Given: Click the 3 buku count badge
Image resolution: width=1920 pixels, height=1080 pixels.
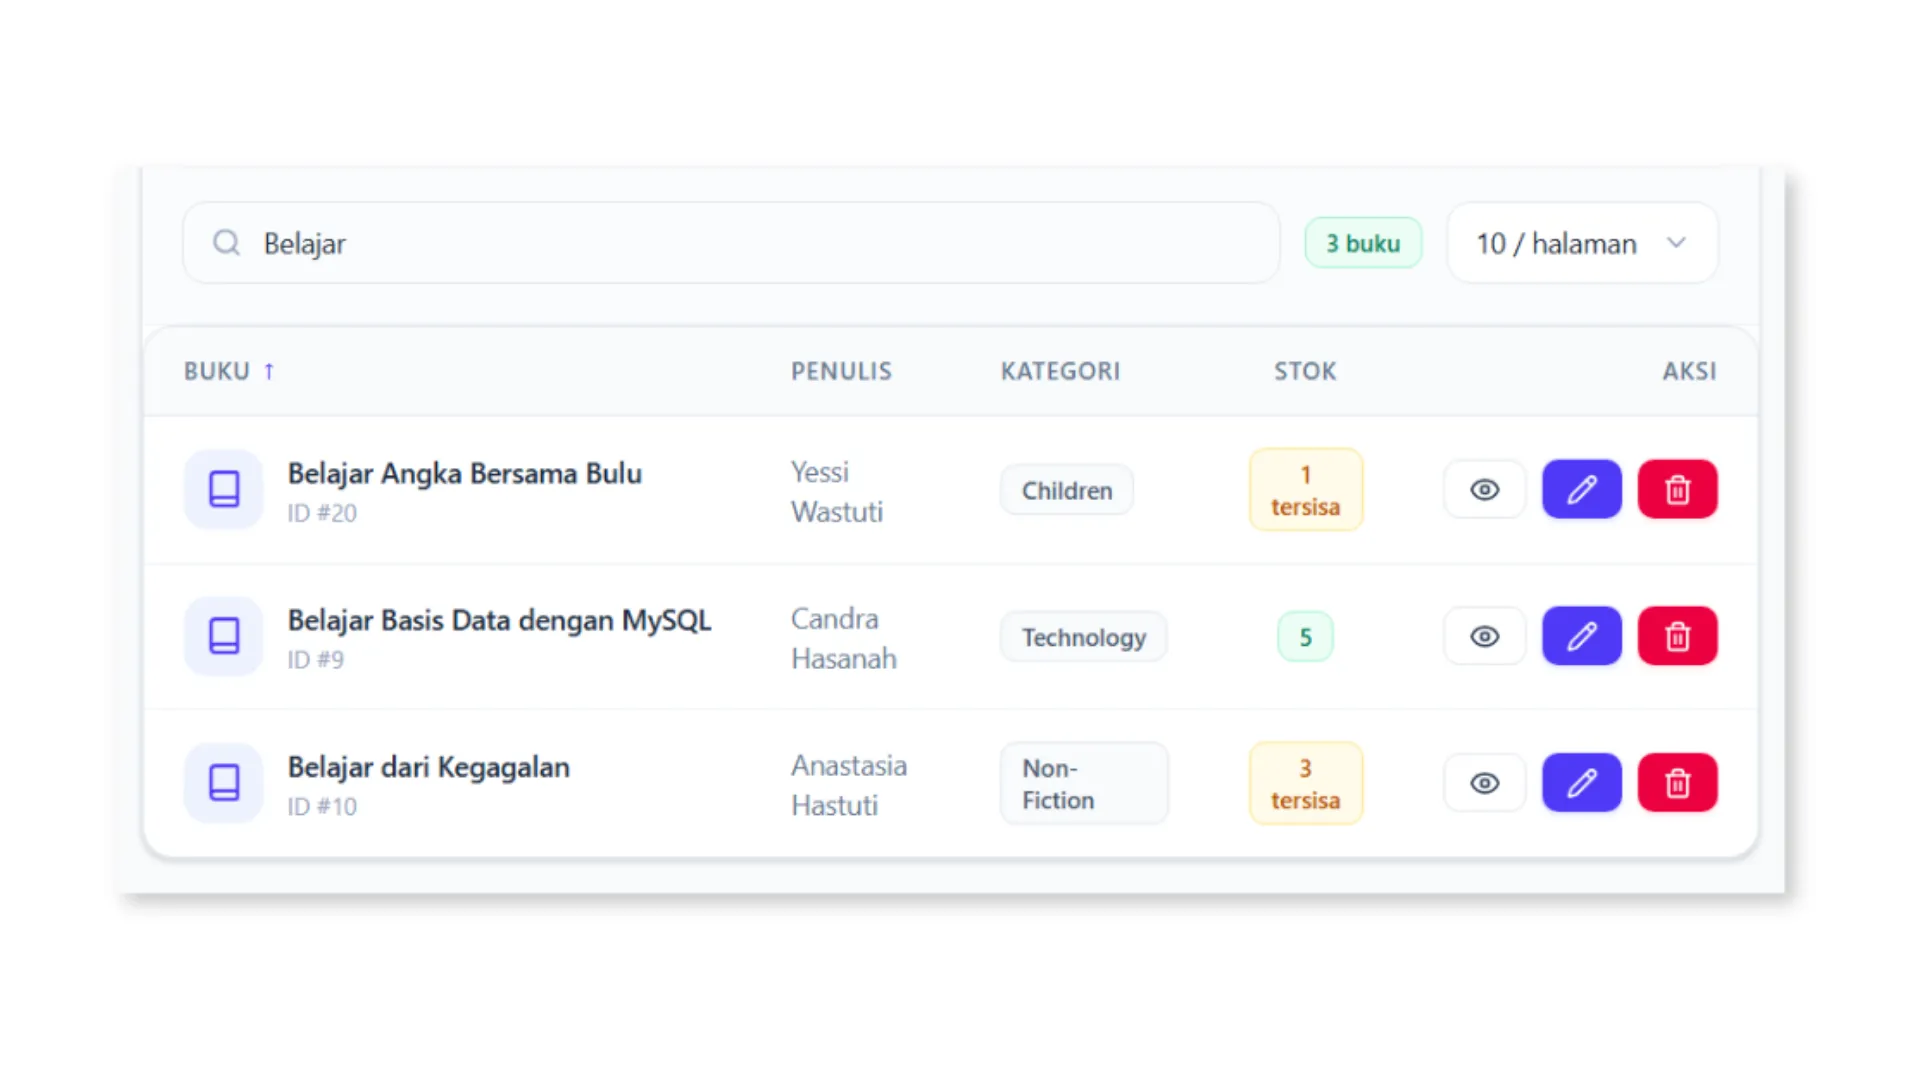Looking at the screenshot, I should click(1363, 243).
